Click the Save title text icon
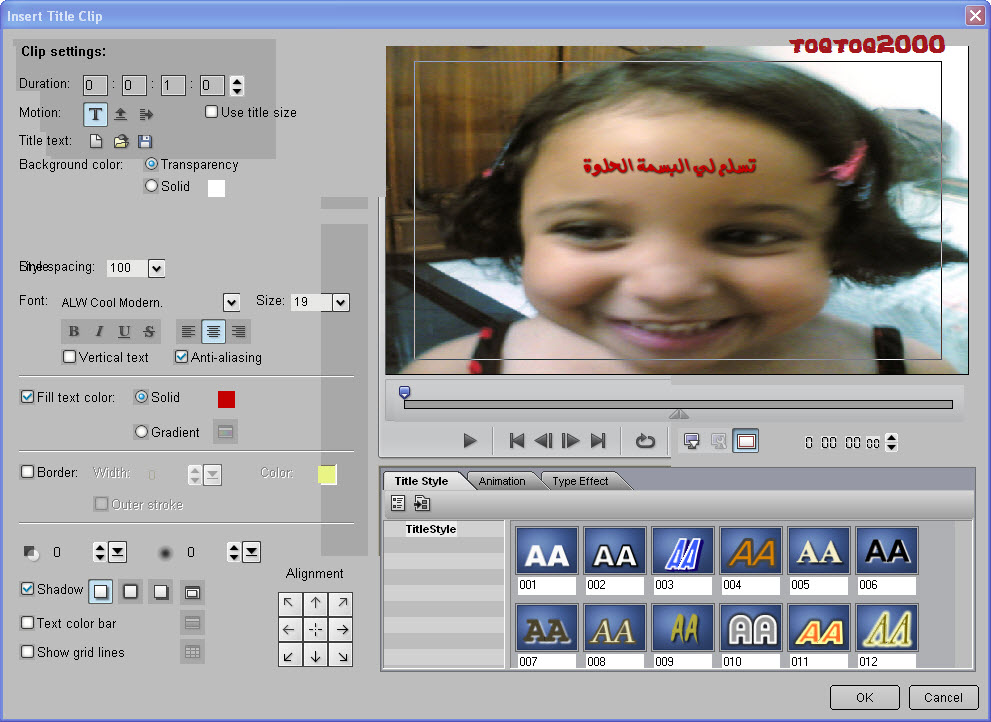This screenshot has width=991, height=722. (x=145, y=142)
